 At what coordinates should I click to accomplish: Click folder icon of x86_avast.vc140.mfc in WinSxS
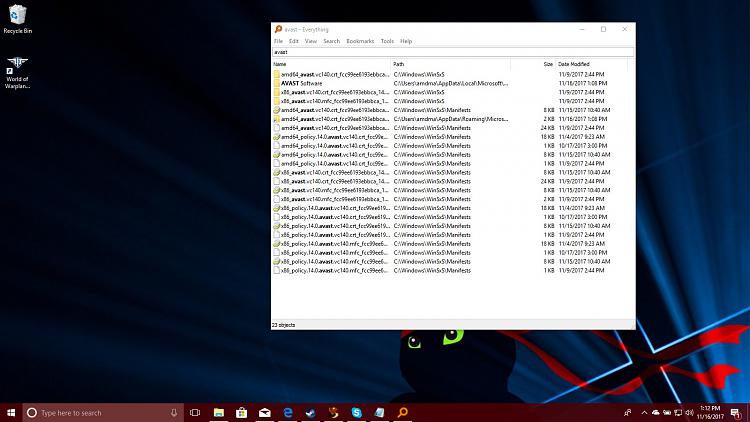(276, 101)
